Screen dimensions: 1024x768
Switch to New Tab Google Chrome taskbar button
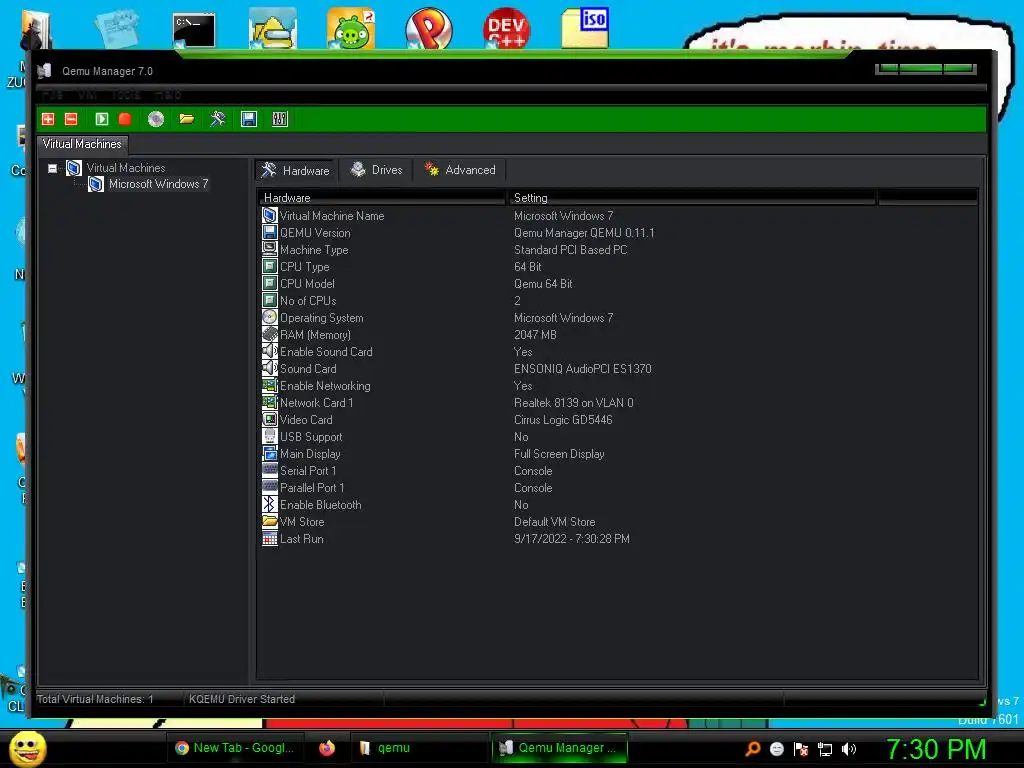click(x=235, y=748)
